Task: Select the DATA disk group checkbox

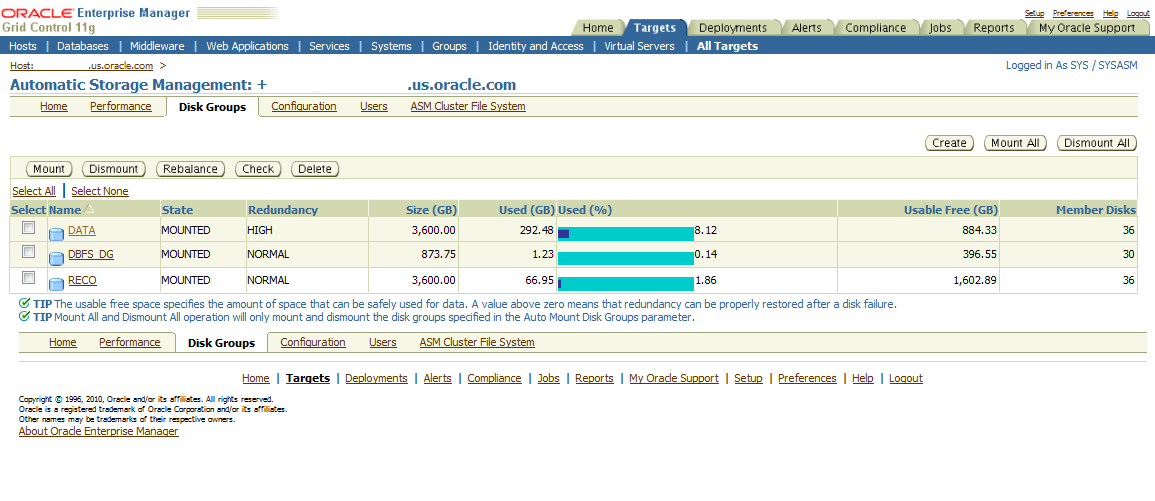Action: click(x=29, y=229)
